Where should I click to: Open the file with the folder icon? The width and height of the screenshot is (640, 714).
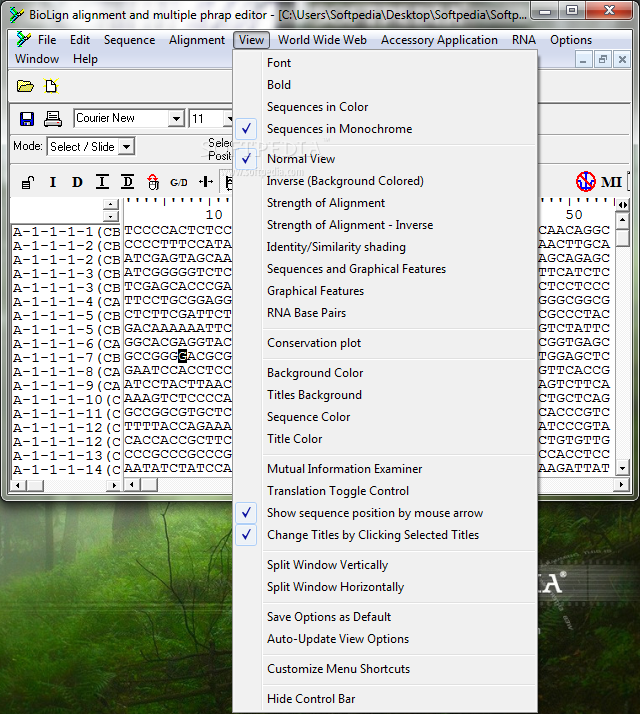(x=25, y=86)
